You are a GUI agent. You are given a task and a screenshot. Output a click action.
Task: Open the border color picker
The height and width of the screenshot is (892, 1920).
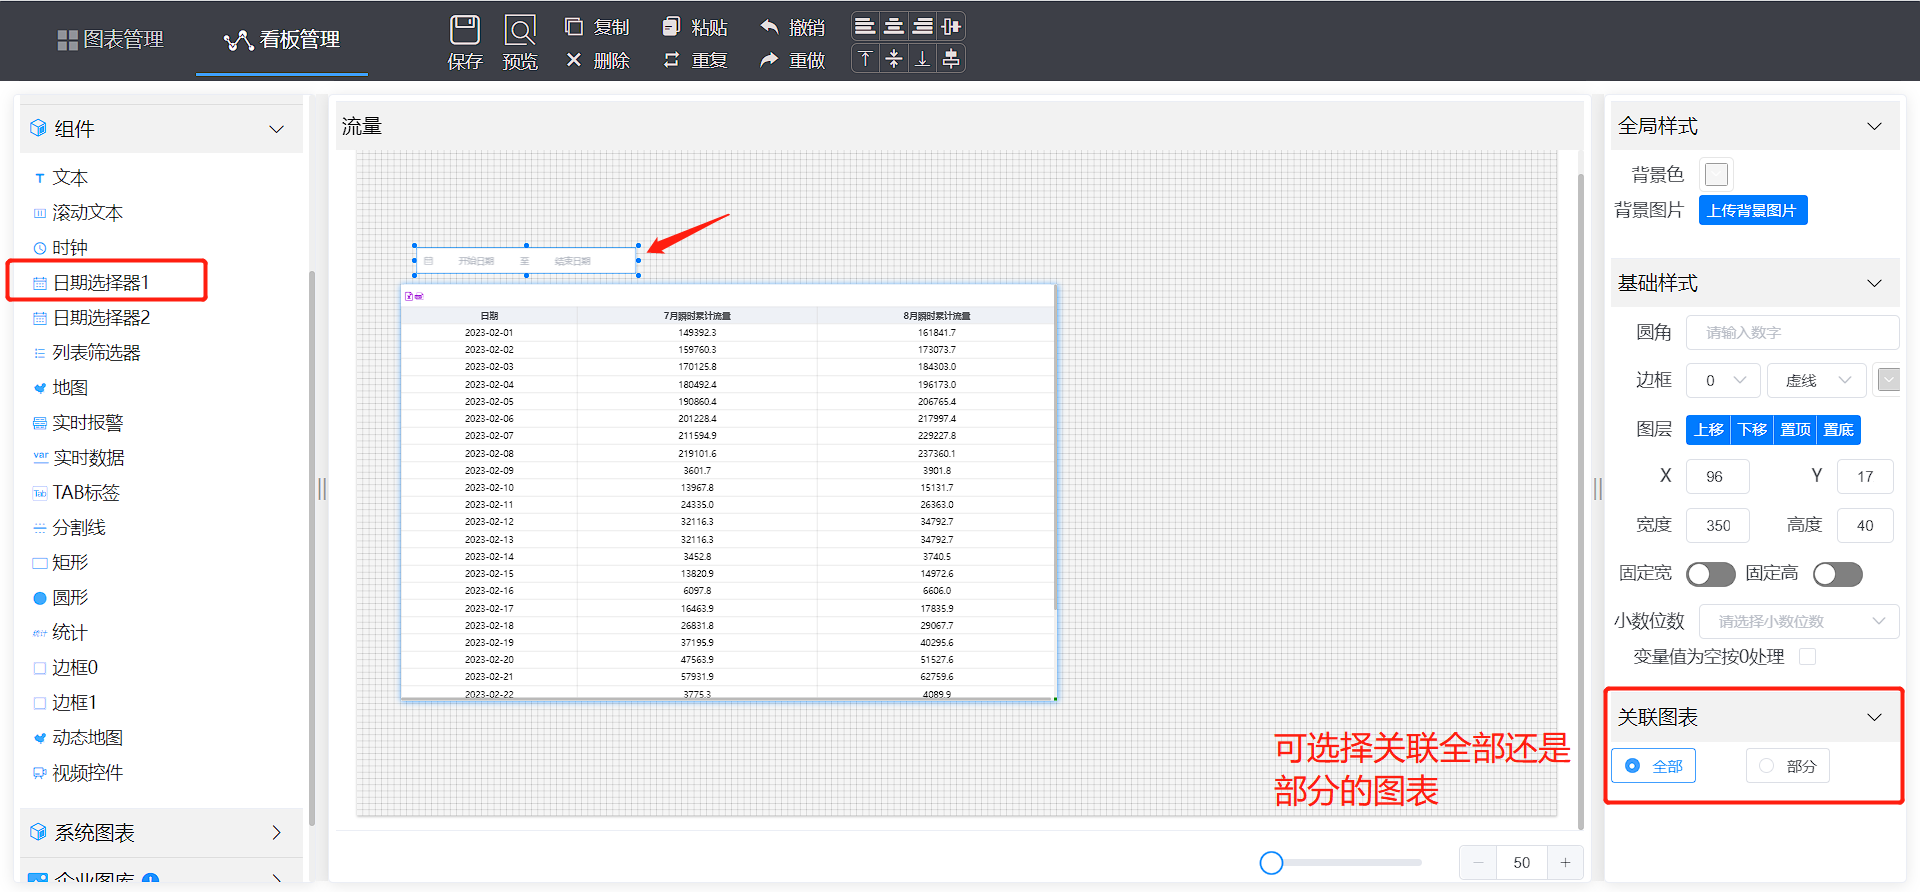pyautogui.click(x=1888, y=380)
